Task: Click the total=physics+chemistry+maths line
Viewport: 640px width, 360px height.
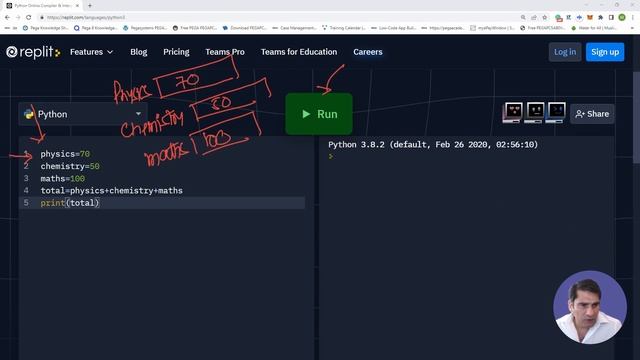Action: pos(111,191)
